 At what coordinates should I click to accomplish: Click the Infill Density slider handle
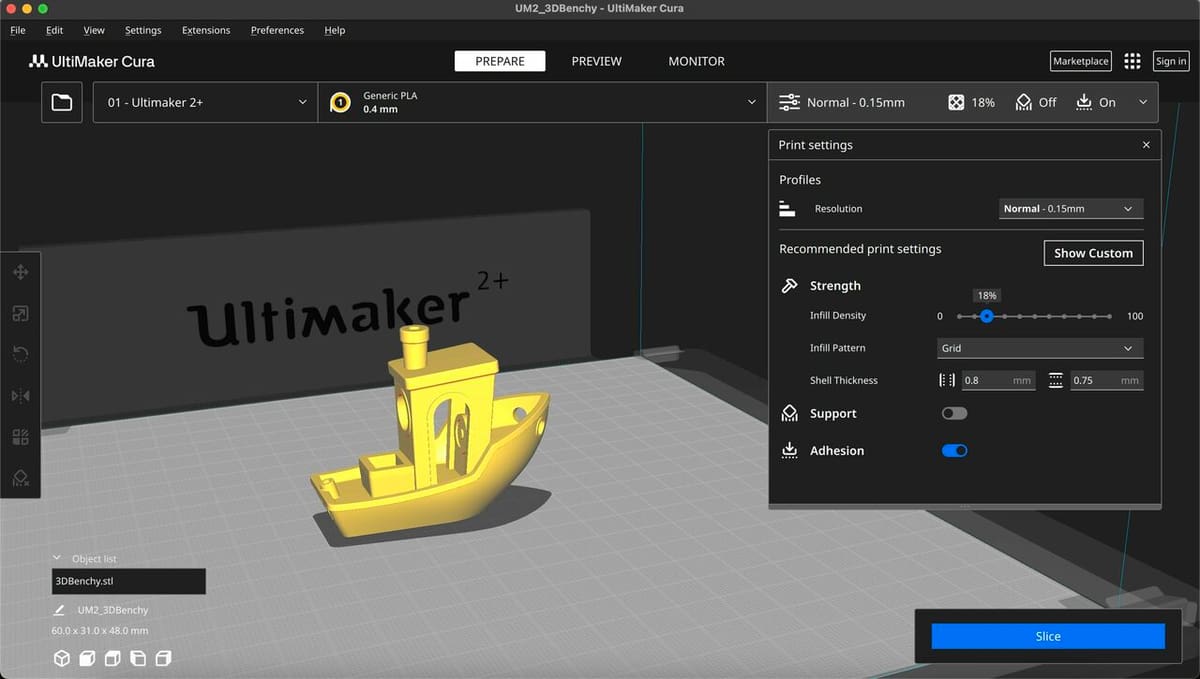tap(987, 316)
